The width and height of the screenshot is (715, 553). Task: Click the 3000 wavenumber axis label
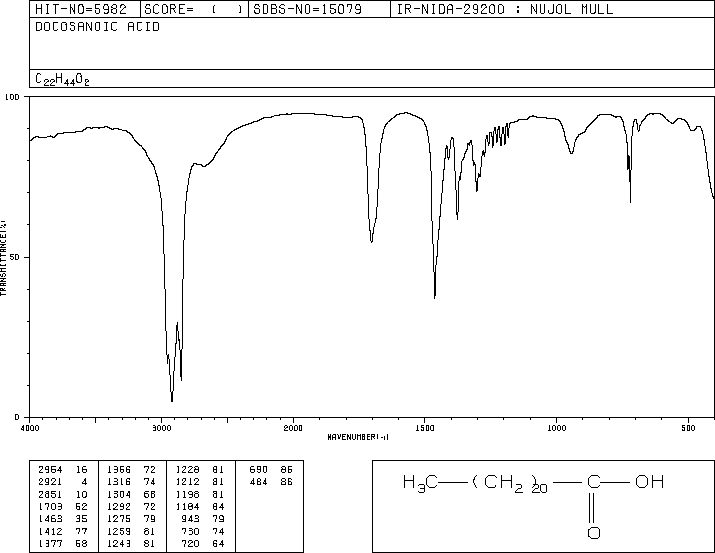tap(161, 428)
